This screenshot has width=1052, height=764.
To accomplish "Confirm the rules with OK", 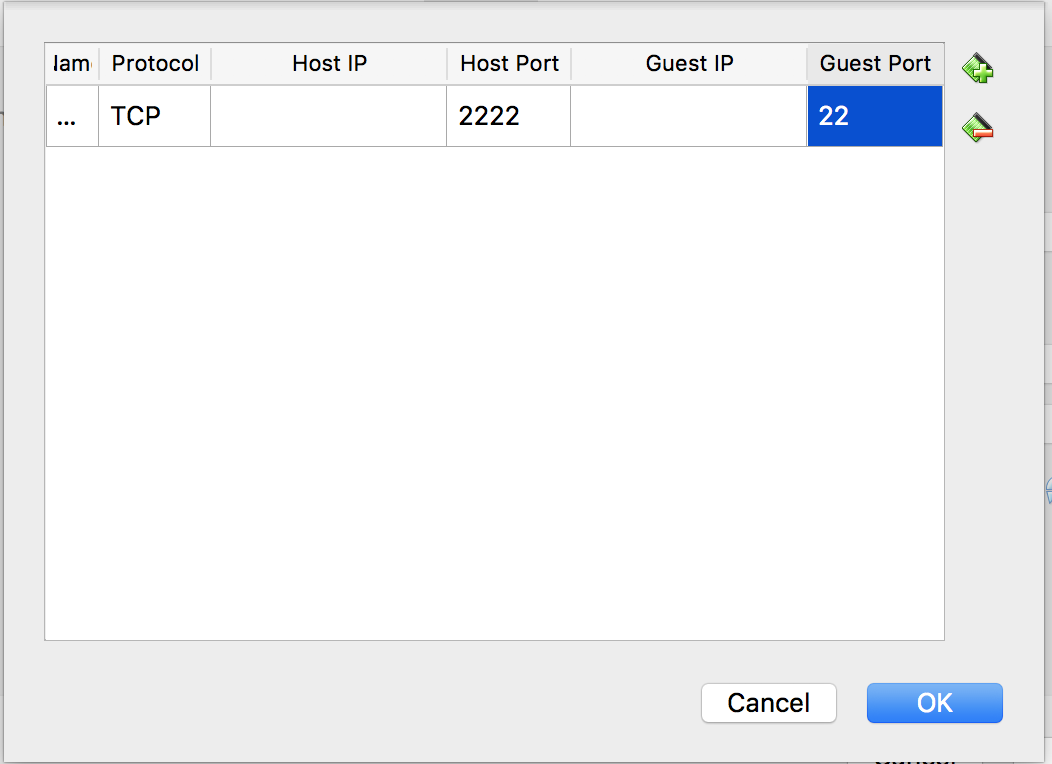I will tap(935, 703).
